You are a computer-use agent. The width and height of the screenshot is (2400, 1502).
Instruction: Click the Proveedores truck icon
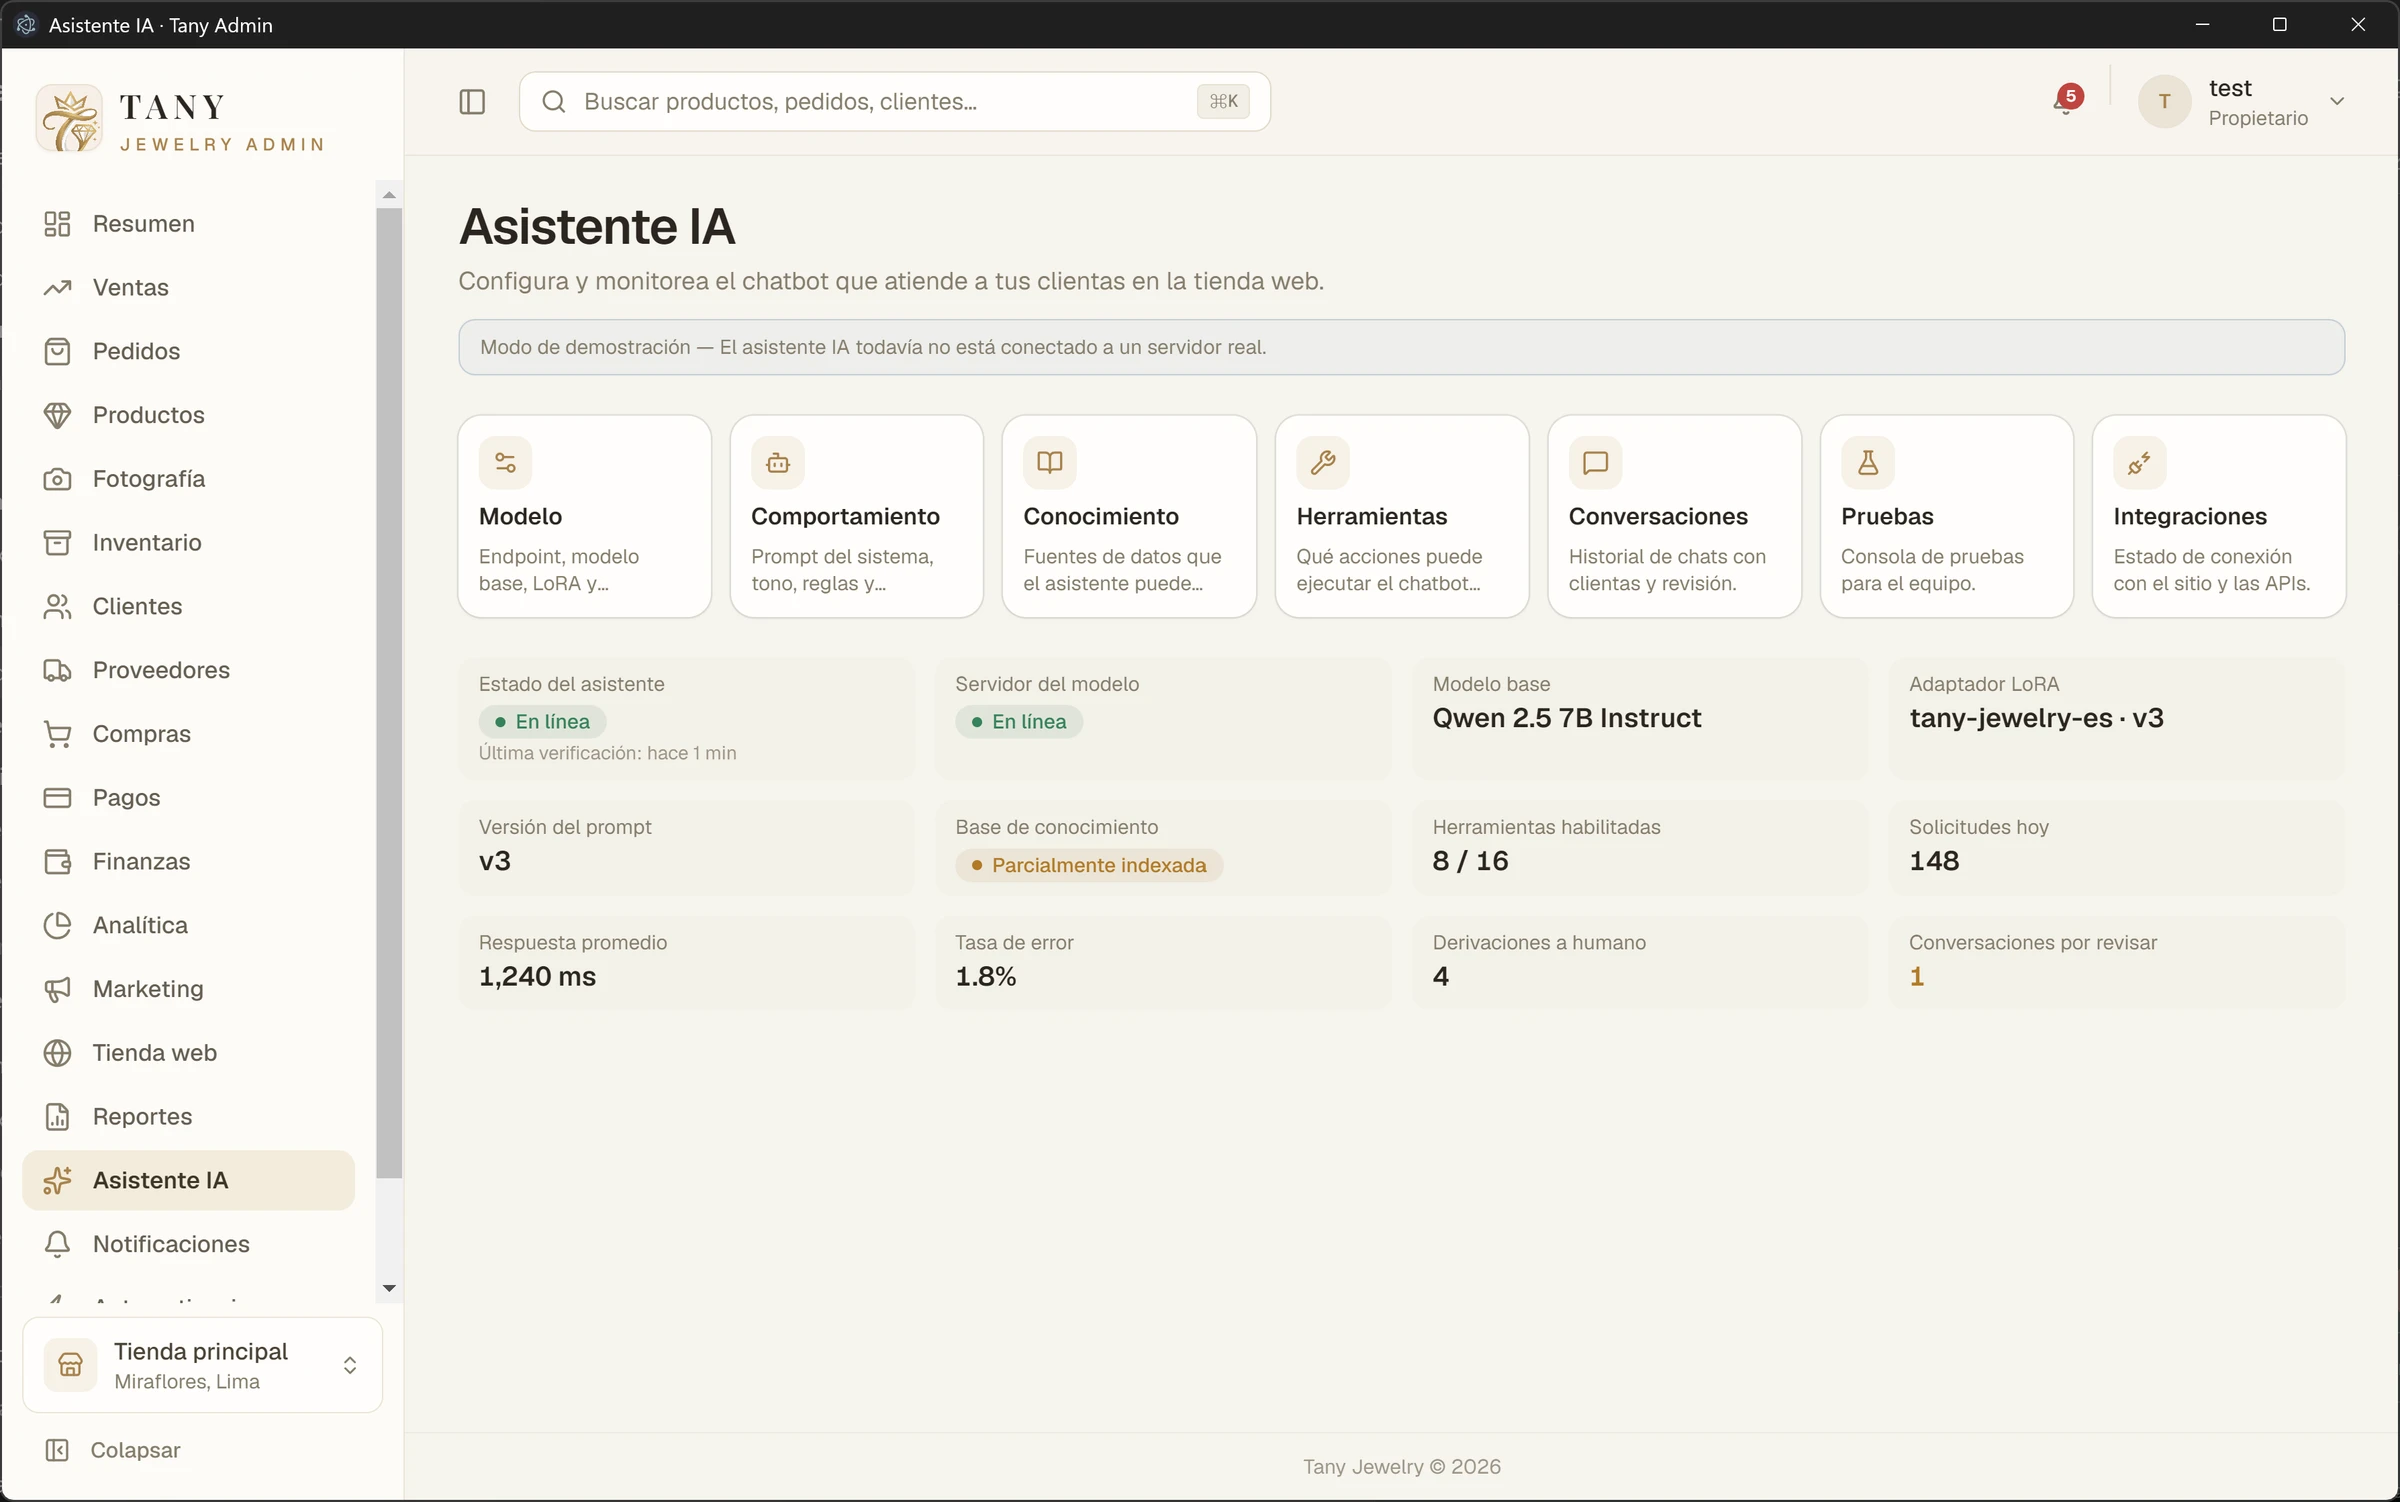[x=57, y=670]
